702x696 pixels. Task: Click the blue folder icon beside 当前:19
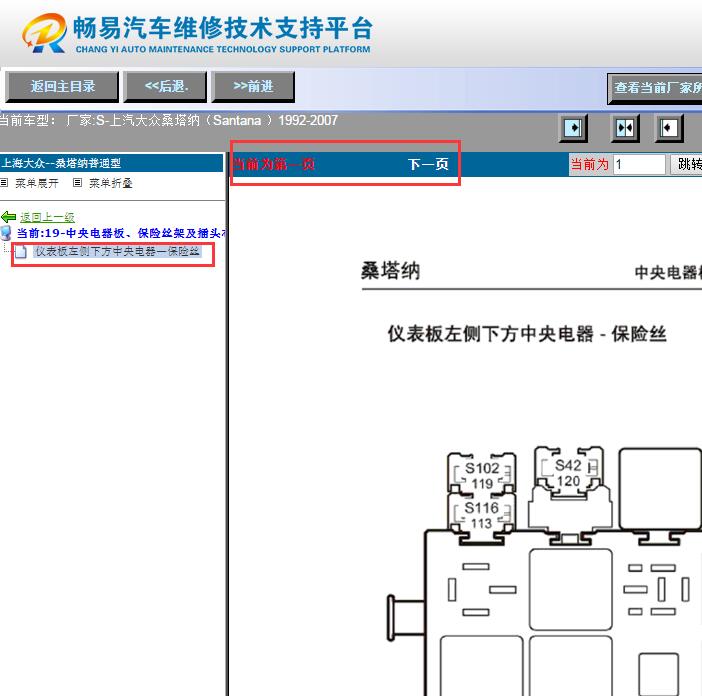pos(6,233)
